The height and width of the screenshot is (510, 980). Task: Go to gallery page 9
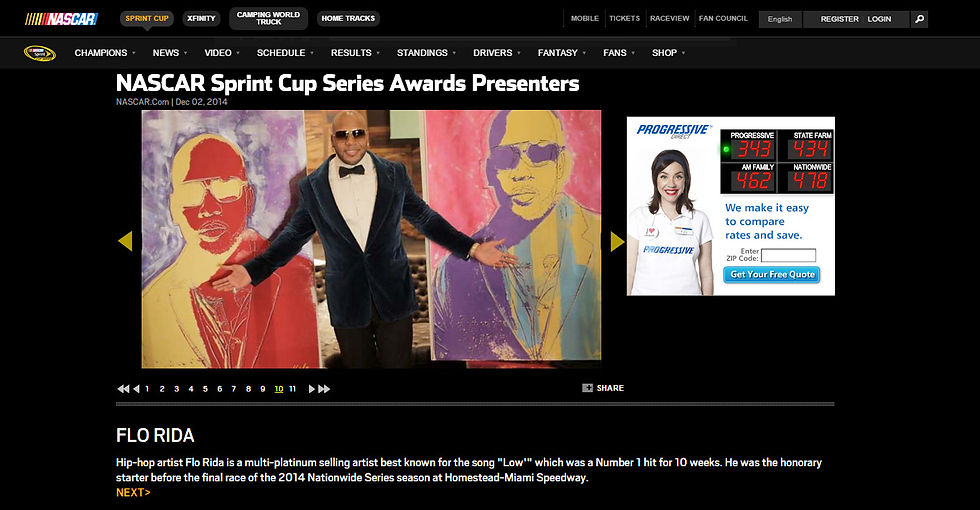pos(262,389)
